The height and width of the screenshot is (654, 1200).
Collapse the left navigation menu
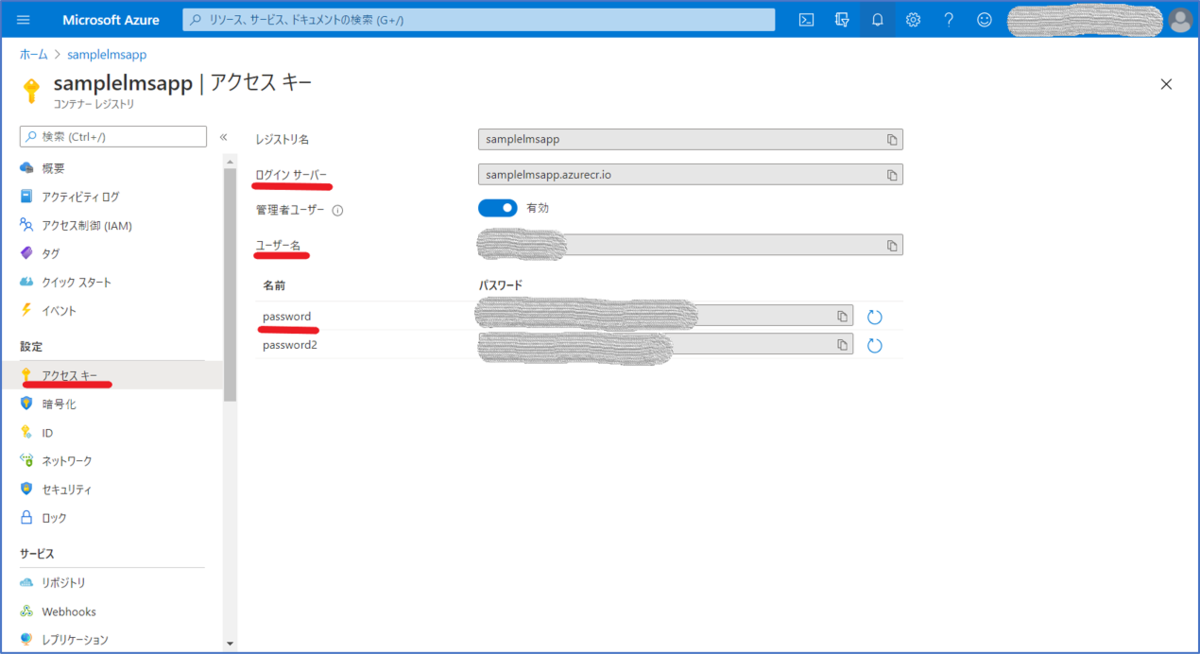224,137
